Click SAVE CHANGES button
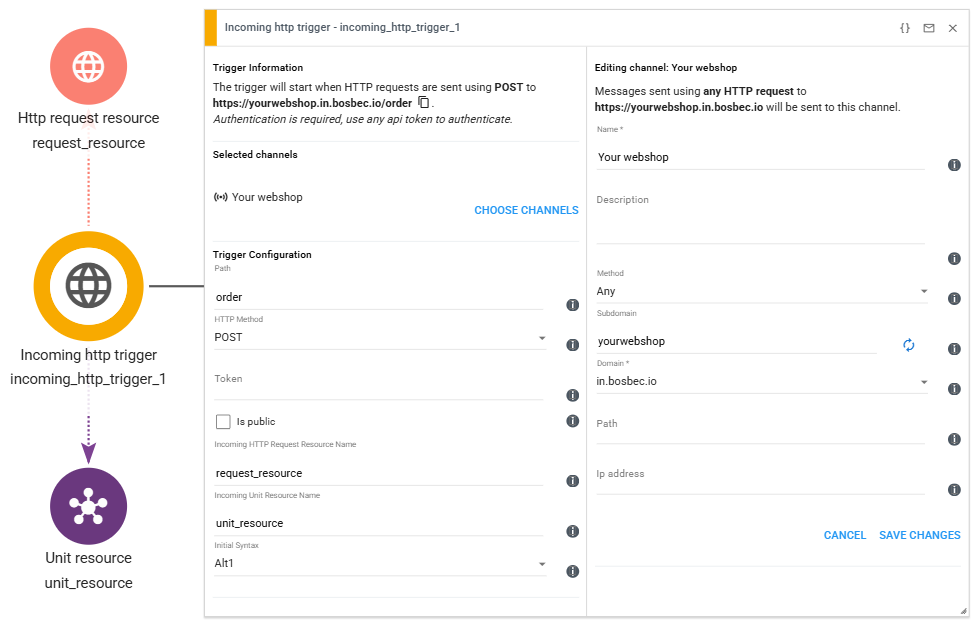The image size is (977, 625). point(919,536)
